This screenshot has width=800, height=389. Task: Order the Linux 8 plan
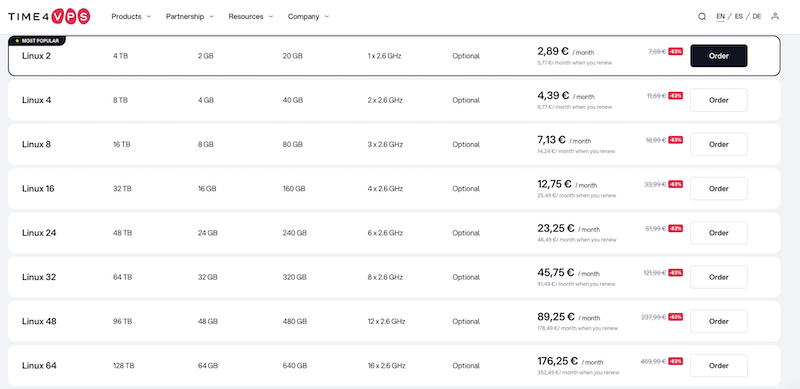tap(718, 144)
